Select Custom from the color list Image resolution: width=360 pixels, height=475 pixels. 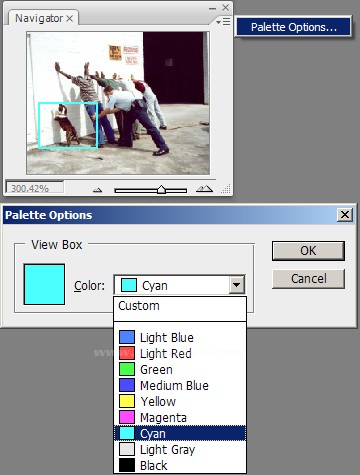tap(180, 306)
